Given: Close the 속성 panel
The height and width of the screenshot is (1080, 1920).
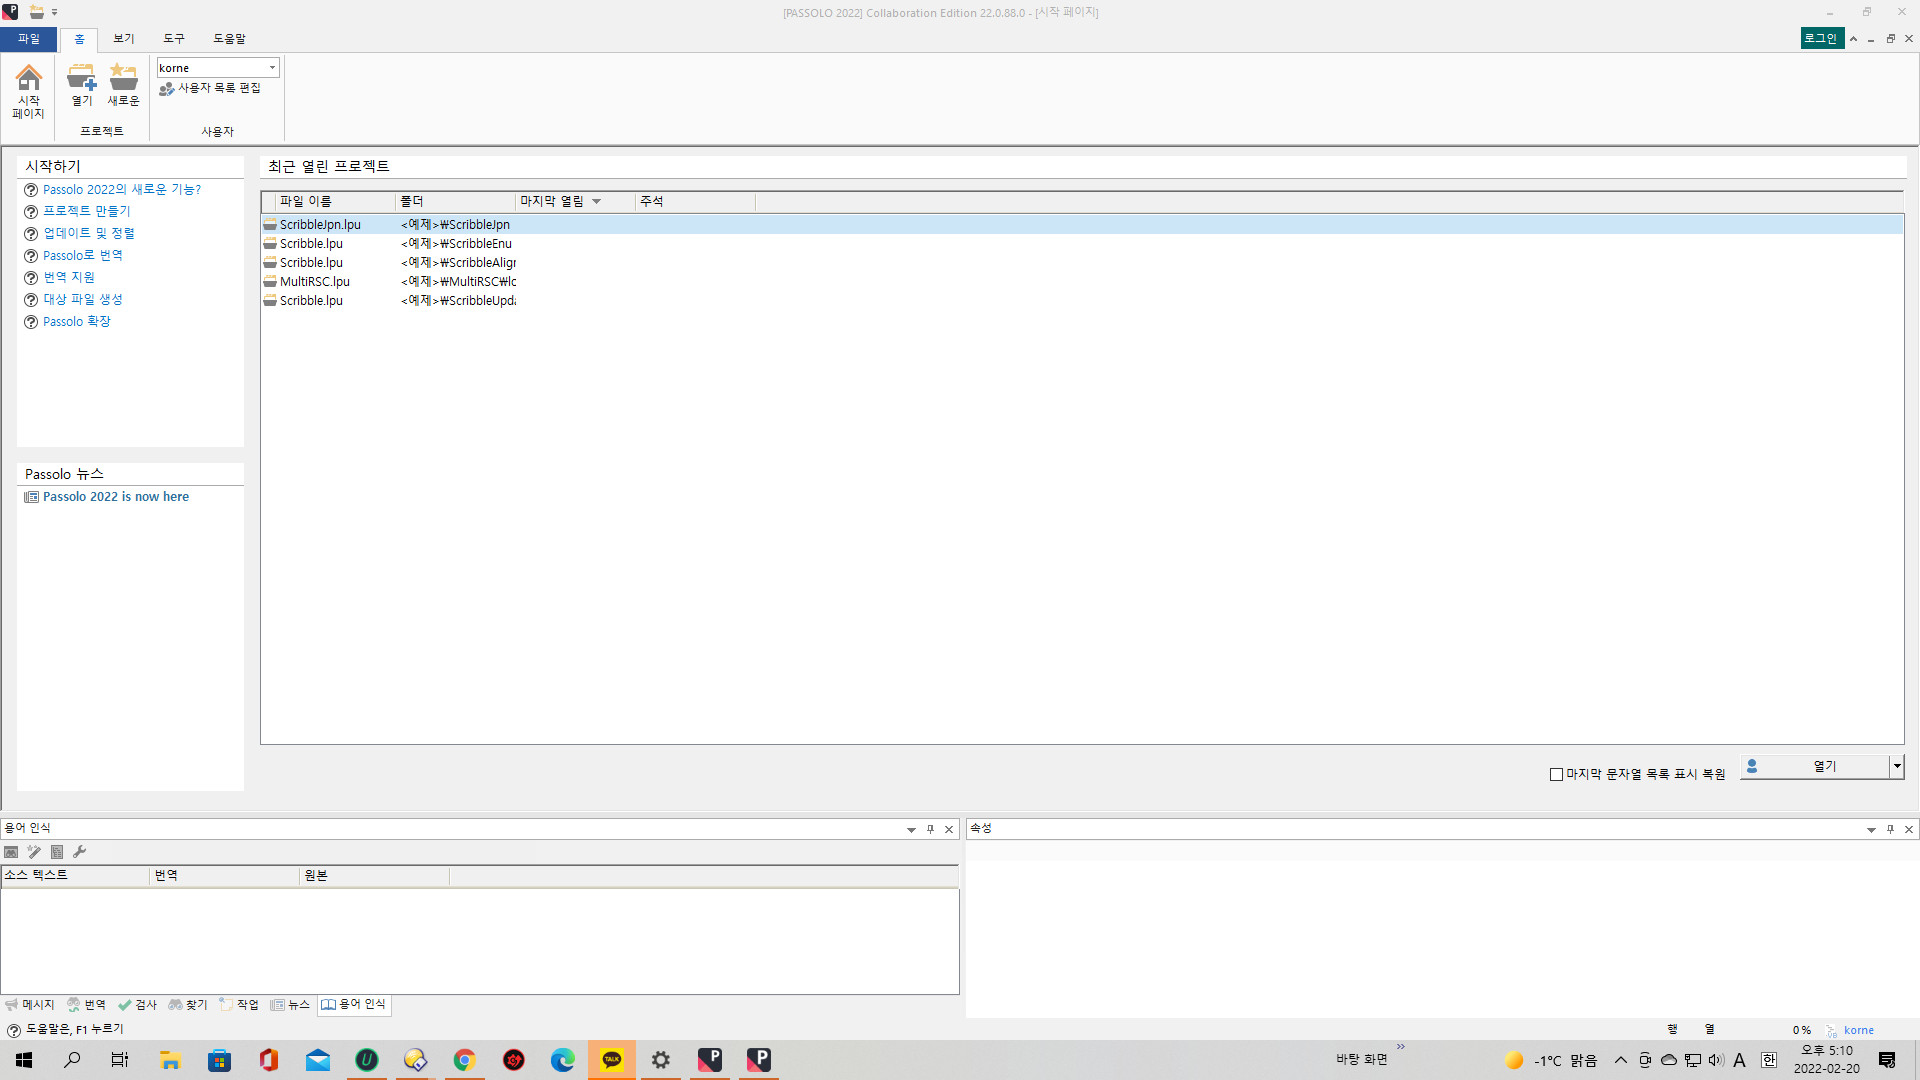Looking at the screenshot, I should [1909, 829].
